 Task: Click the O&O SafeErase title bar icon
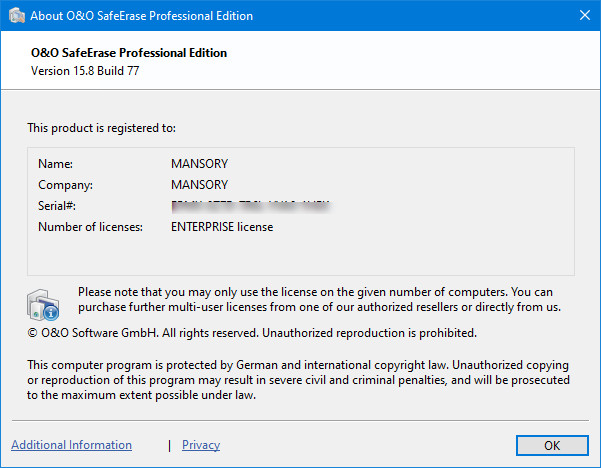point(15,16)
